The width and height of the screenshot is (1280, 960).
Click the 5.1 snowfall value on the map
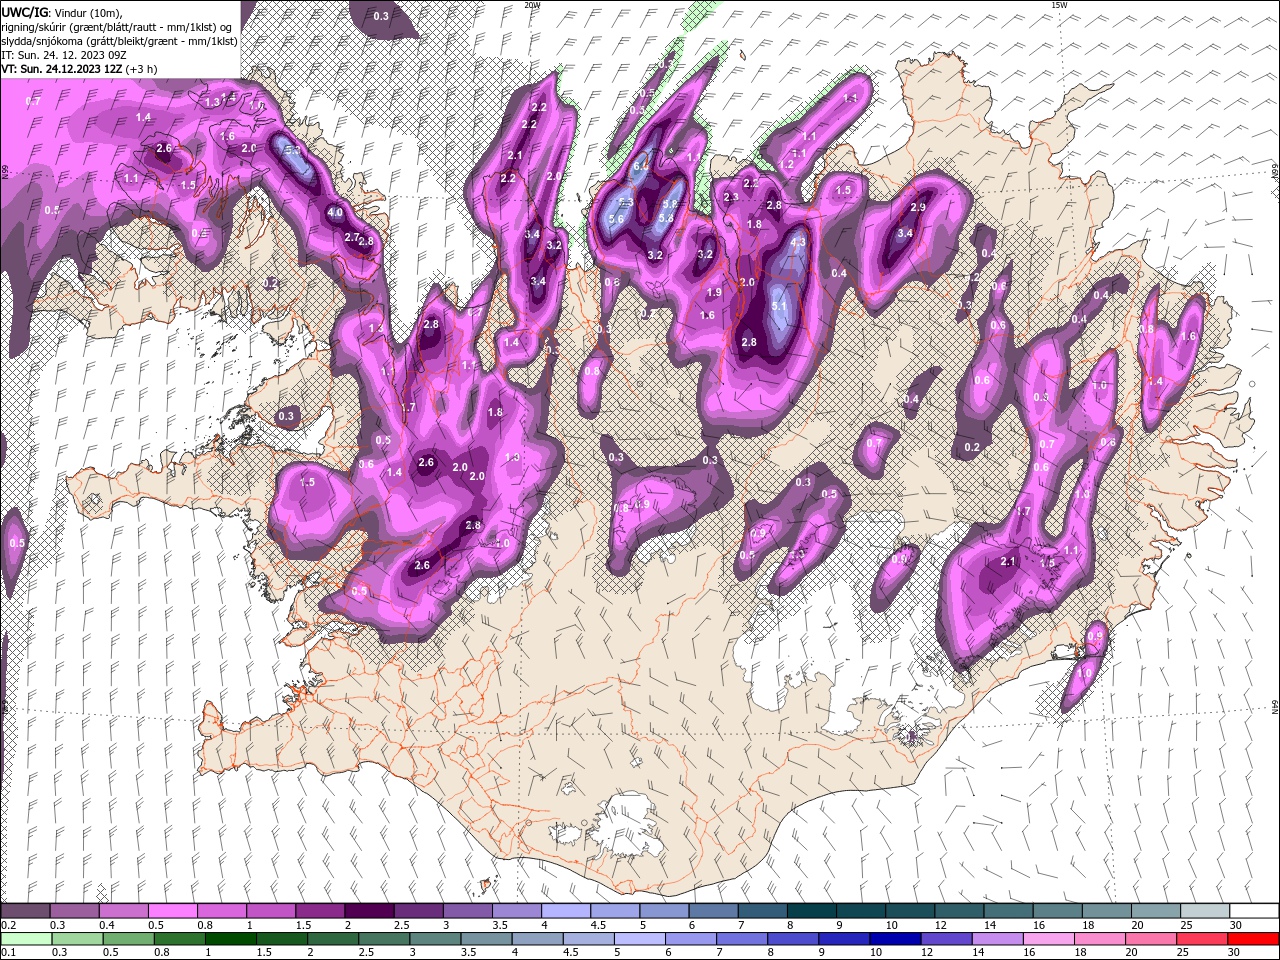(781, 307)
